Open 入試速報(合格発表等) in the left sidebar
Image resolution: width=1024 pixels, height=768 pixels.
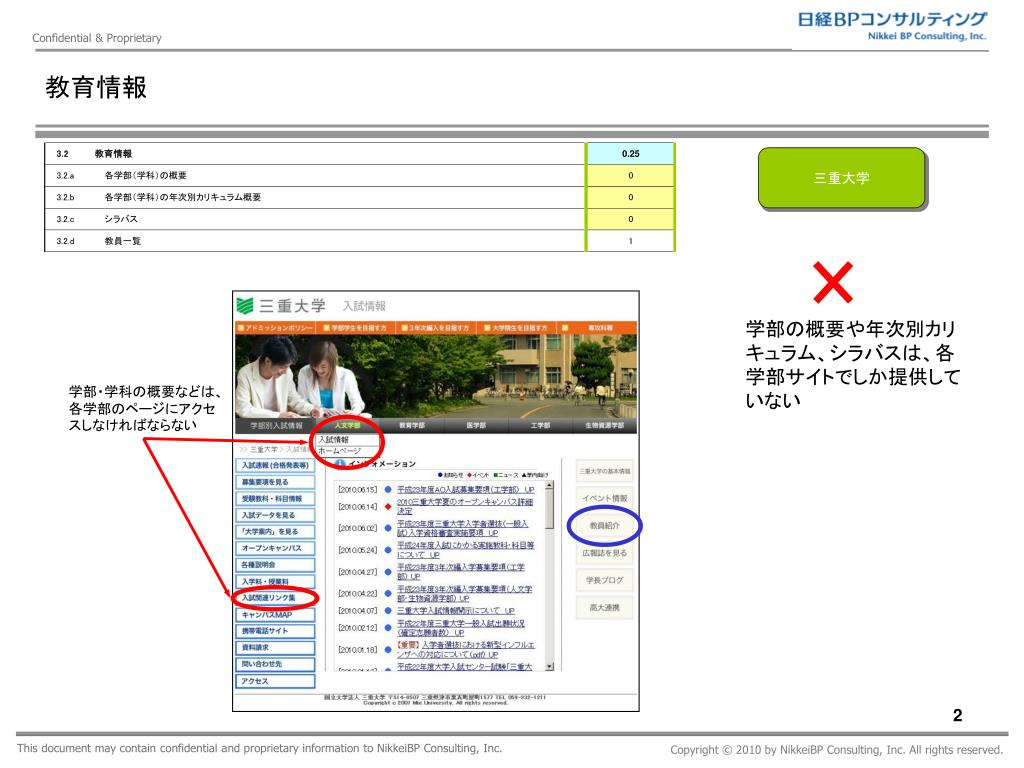(275, 466)
